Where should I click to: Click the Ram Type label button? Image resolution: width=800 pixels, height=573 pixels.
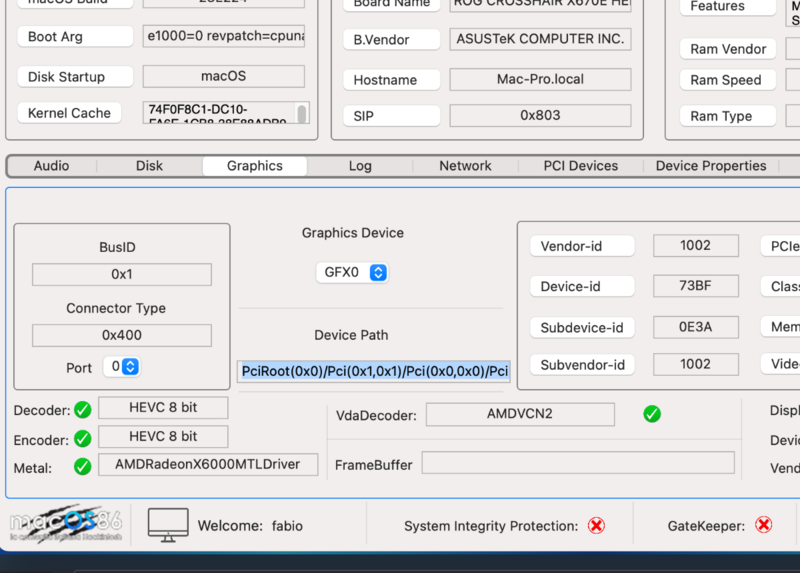pos(728,116)
